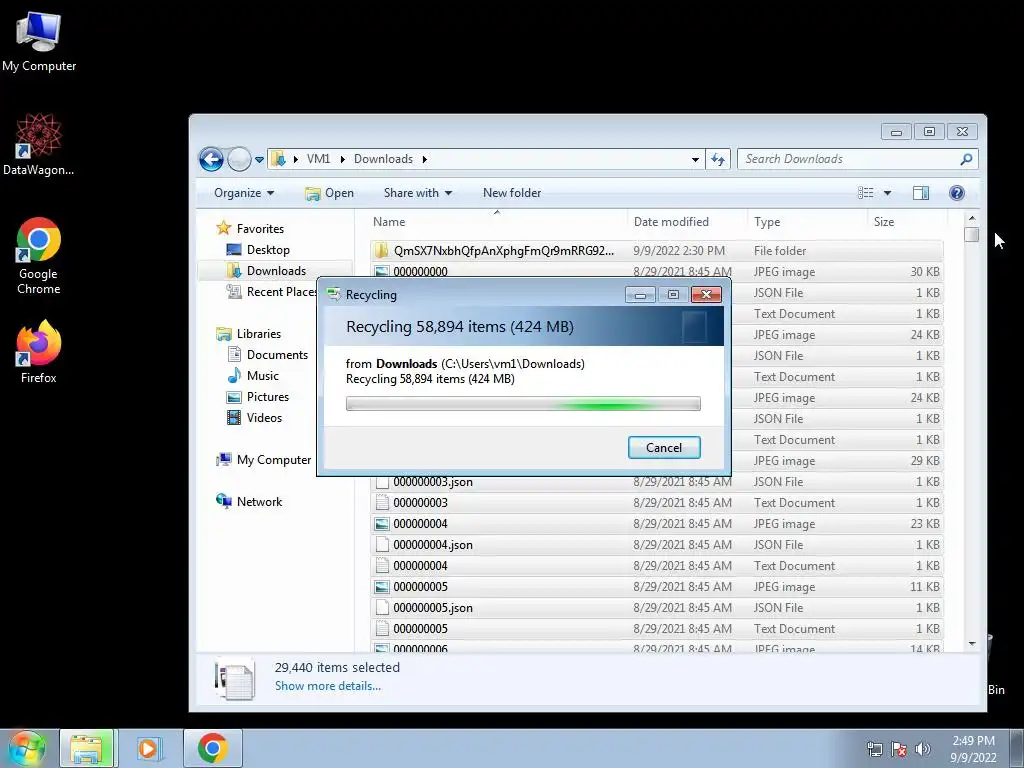Image resolution: width=1024 pixels, height=768 pixels.
Task: Sort by the Type column header
Action: (x=807, y=222)
